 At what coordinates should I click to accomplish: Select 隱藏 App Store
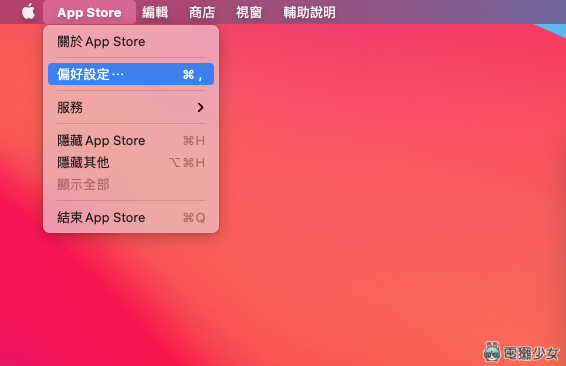(131, 140)
